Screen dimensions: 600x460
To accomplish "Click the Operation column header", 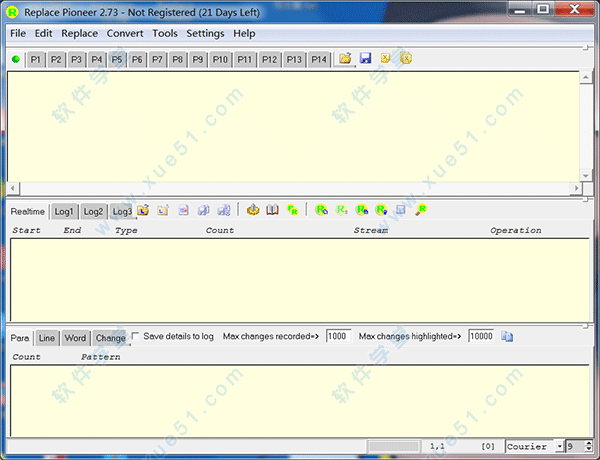I will [x=516, y=230].
